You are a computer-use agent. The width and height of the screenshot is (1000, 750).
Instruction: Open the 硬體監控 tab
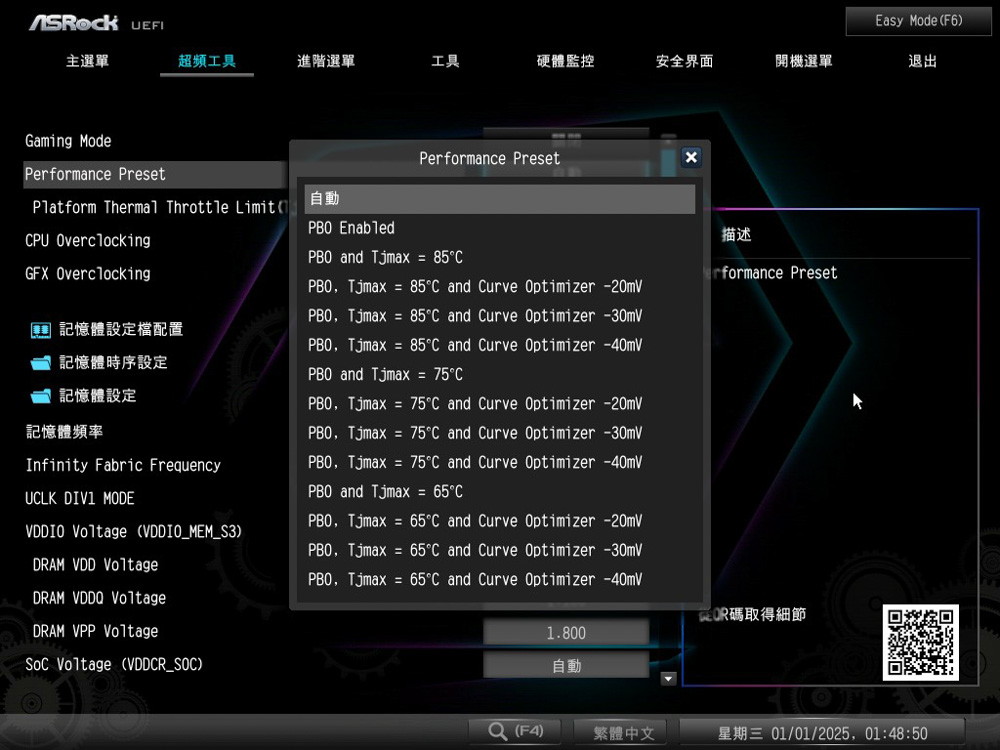tap(565, 62)
